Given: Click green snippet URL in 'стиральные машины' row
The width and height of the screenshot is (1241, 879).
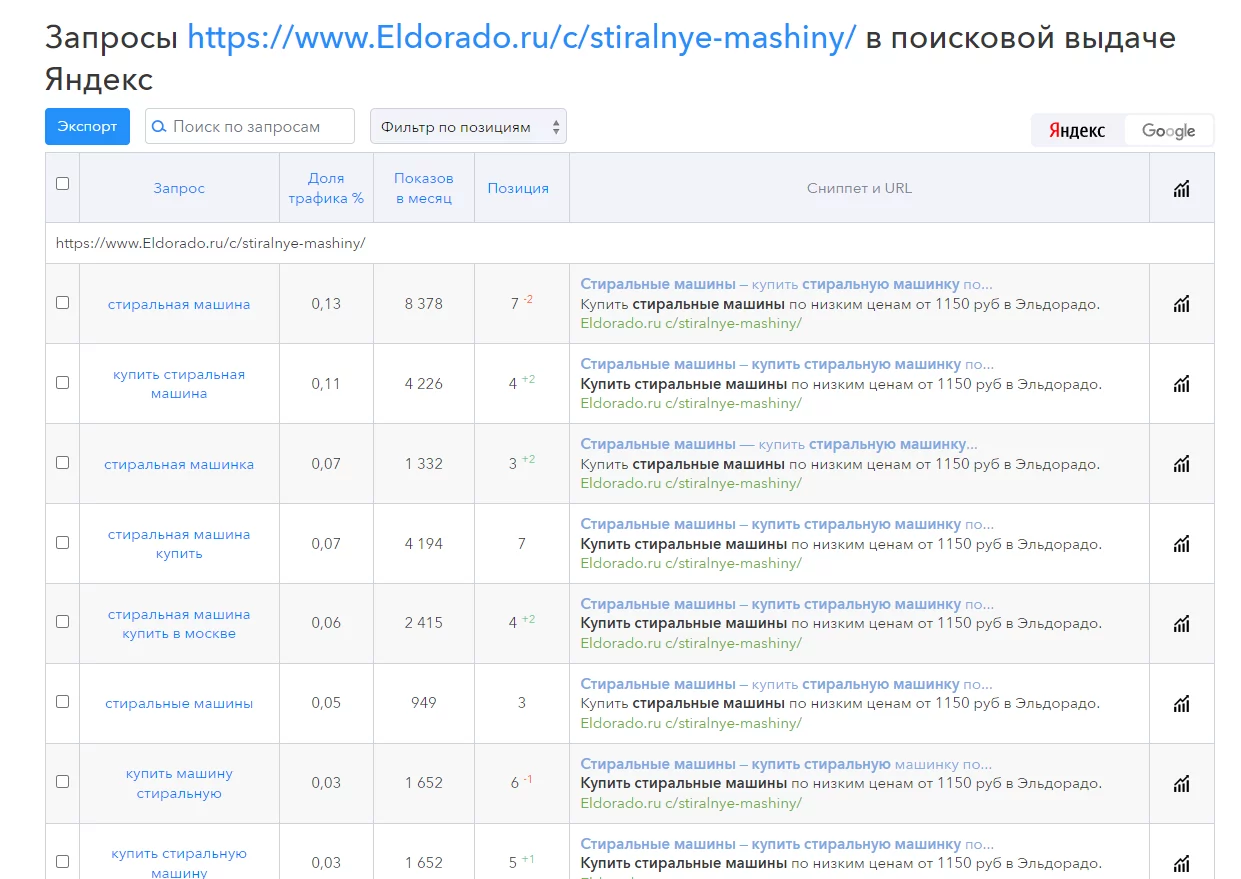Looking at the screenshot, I should pyautogui.click(x=691, y=723).
